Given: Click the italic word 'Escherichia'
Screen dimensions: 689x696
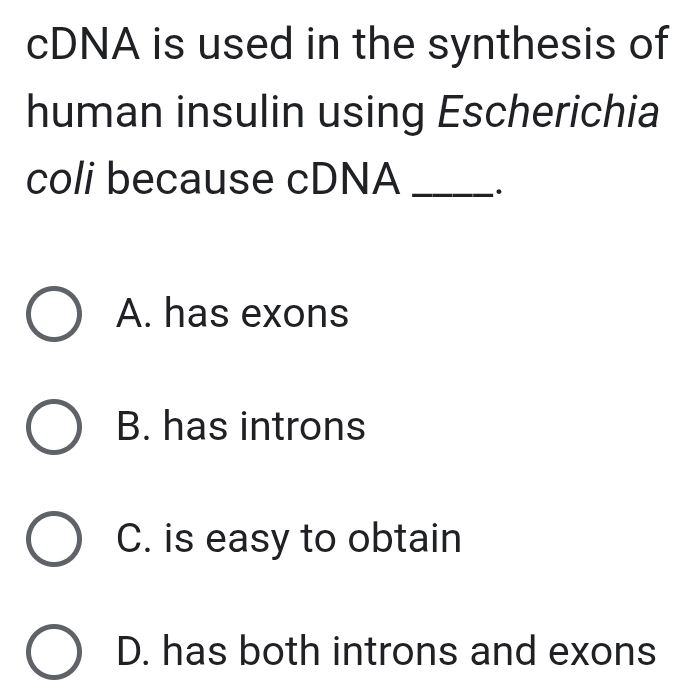Looking at the screenshot, I should click(548, 112).
